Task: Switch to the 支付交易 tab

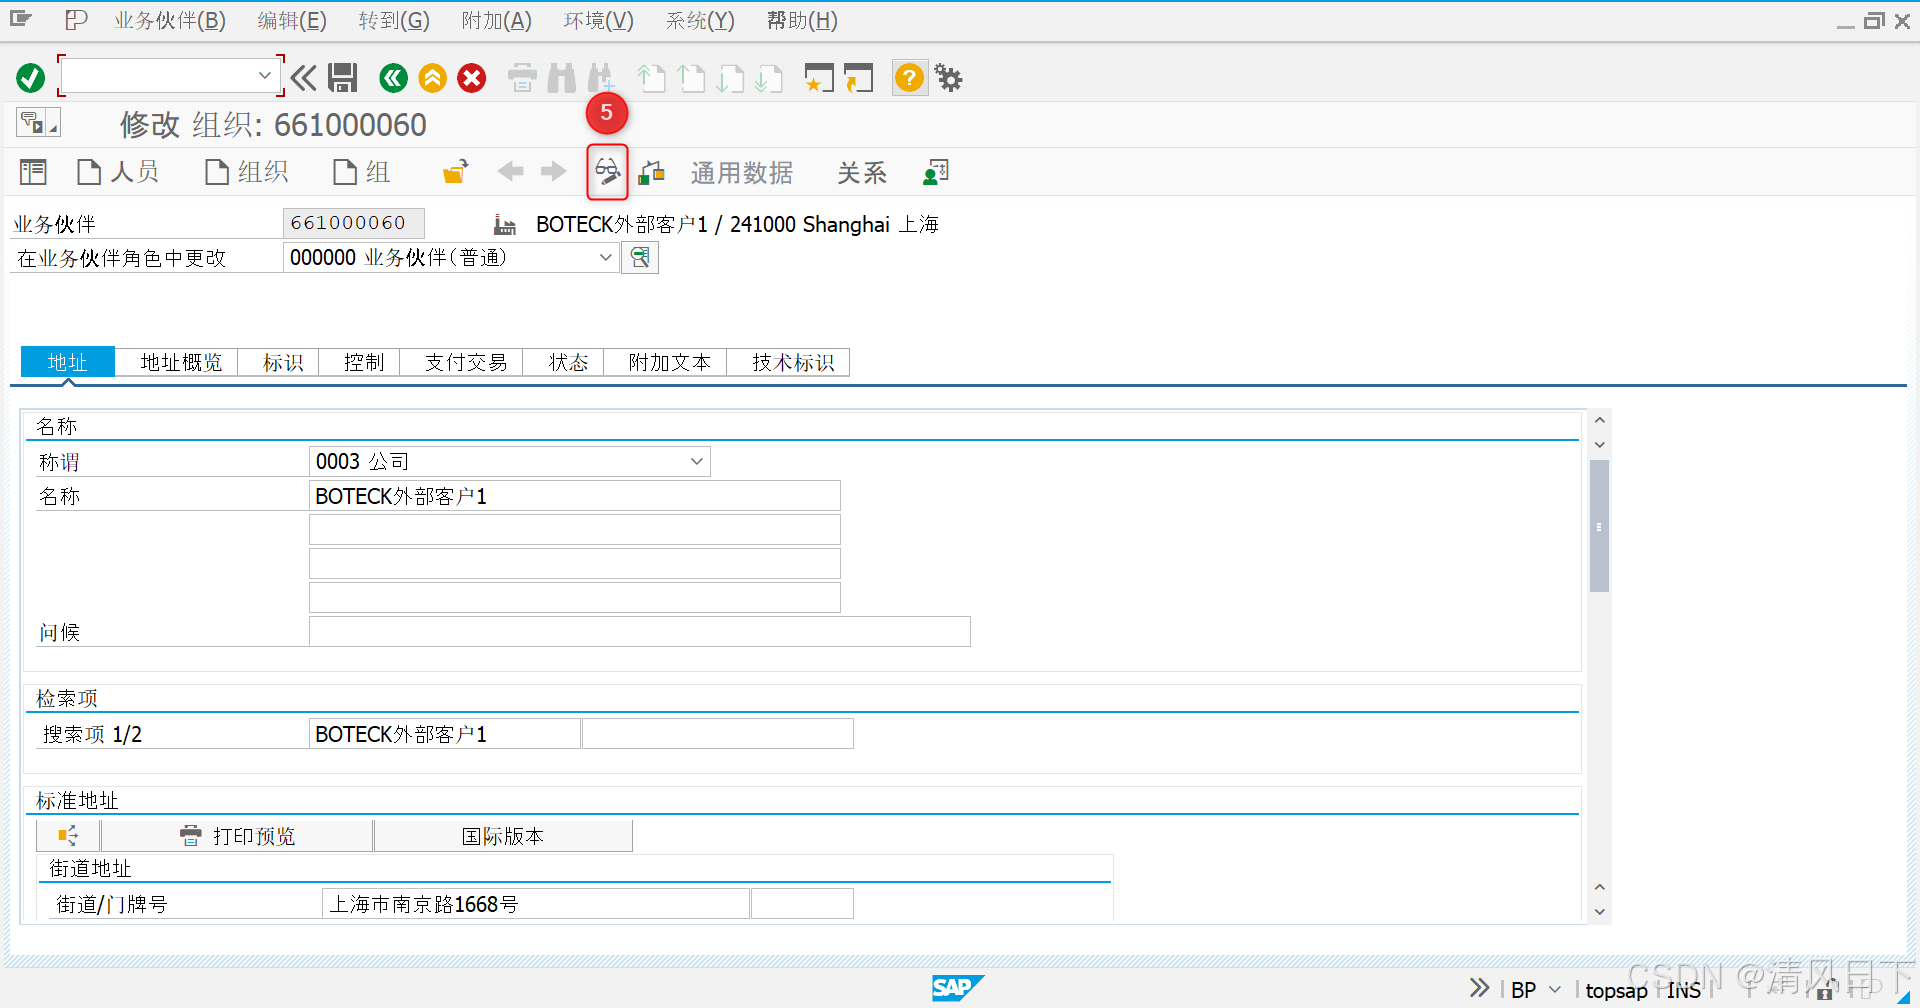Action: point(462,362)
